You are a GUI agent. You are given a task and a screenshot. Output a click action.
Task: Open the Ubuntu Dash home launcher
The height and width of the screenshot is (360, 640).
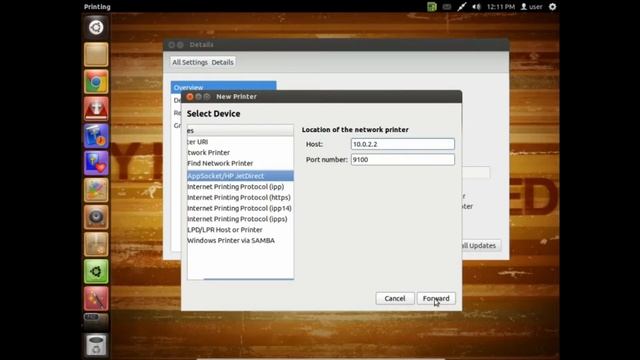point(96,27)
